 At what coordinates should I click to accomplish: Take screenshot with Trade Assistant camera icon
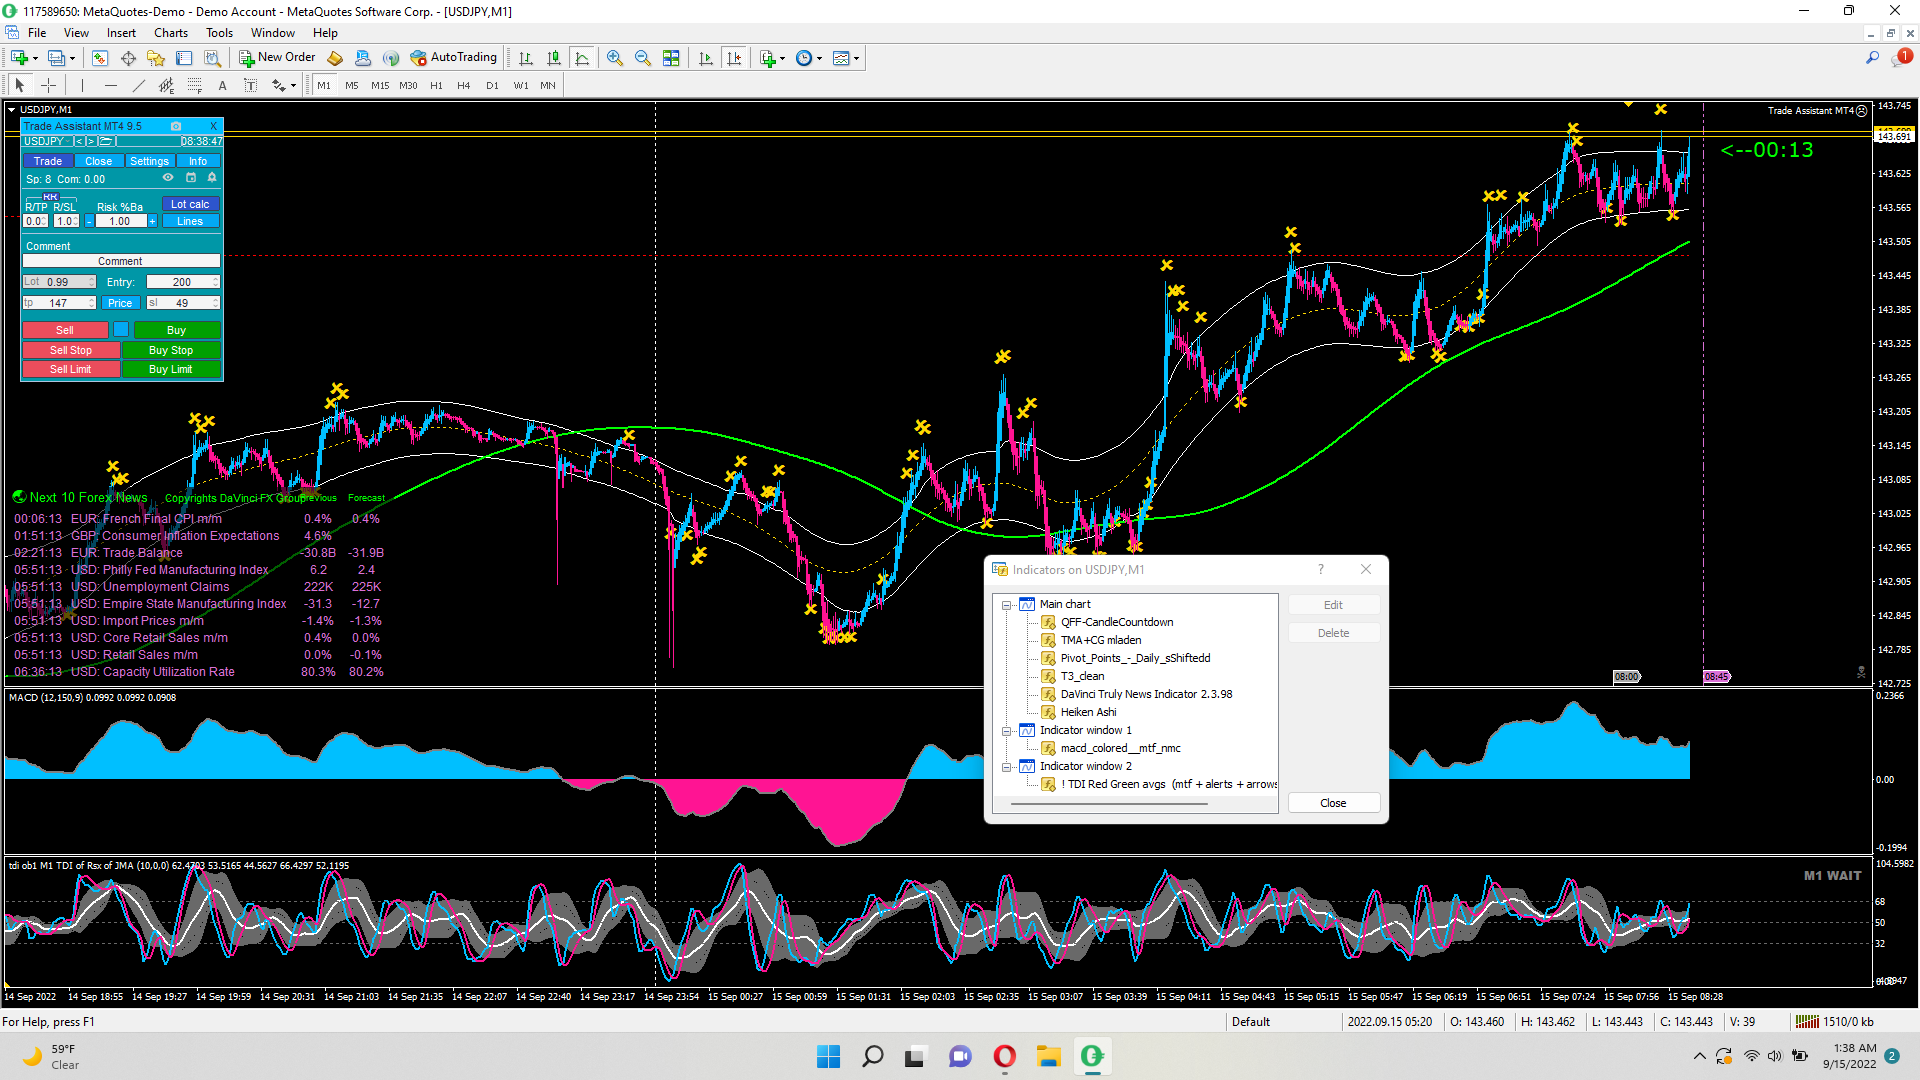pyautogui.click(x=176, y=126)
